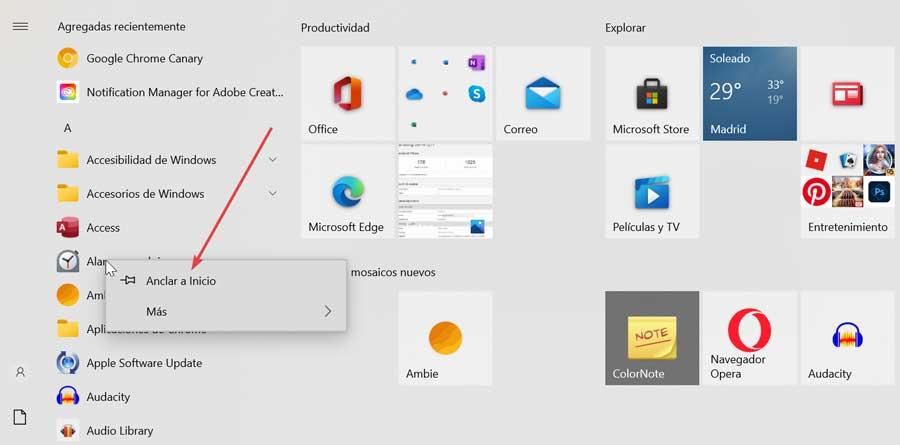Expand the Accesibilidad de Windows folder chevron
The height and width of the screenshot is (445, 900).
tap(273, 160)
